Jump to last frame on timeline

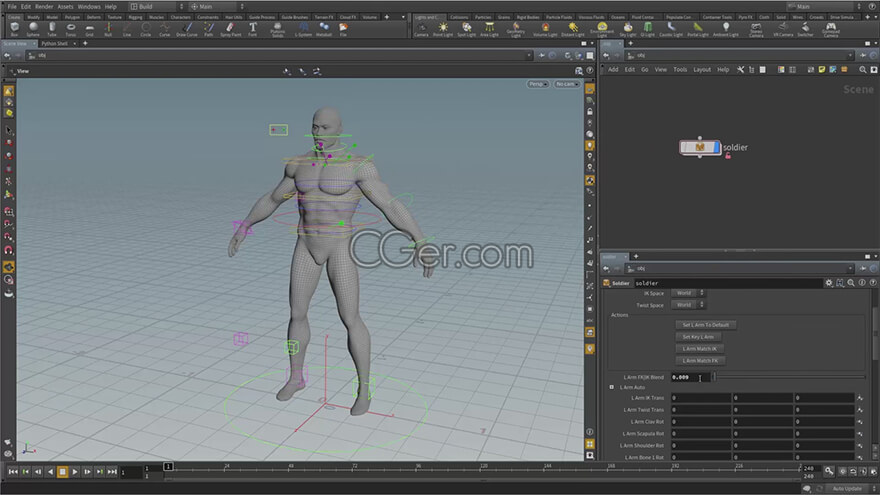click(x=112, y=472)
